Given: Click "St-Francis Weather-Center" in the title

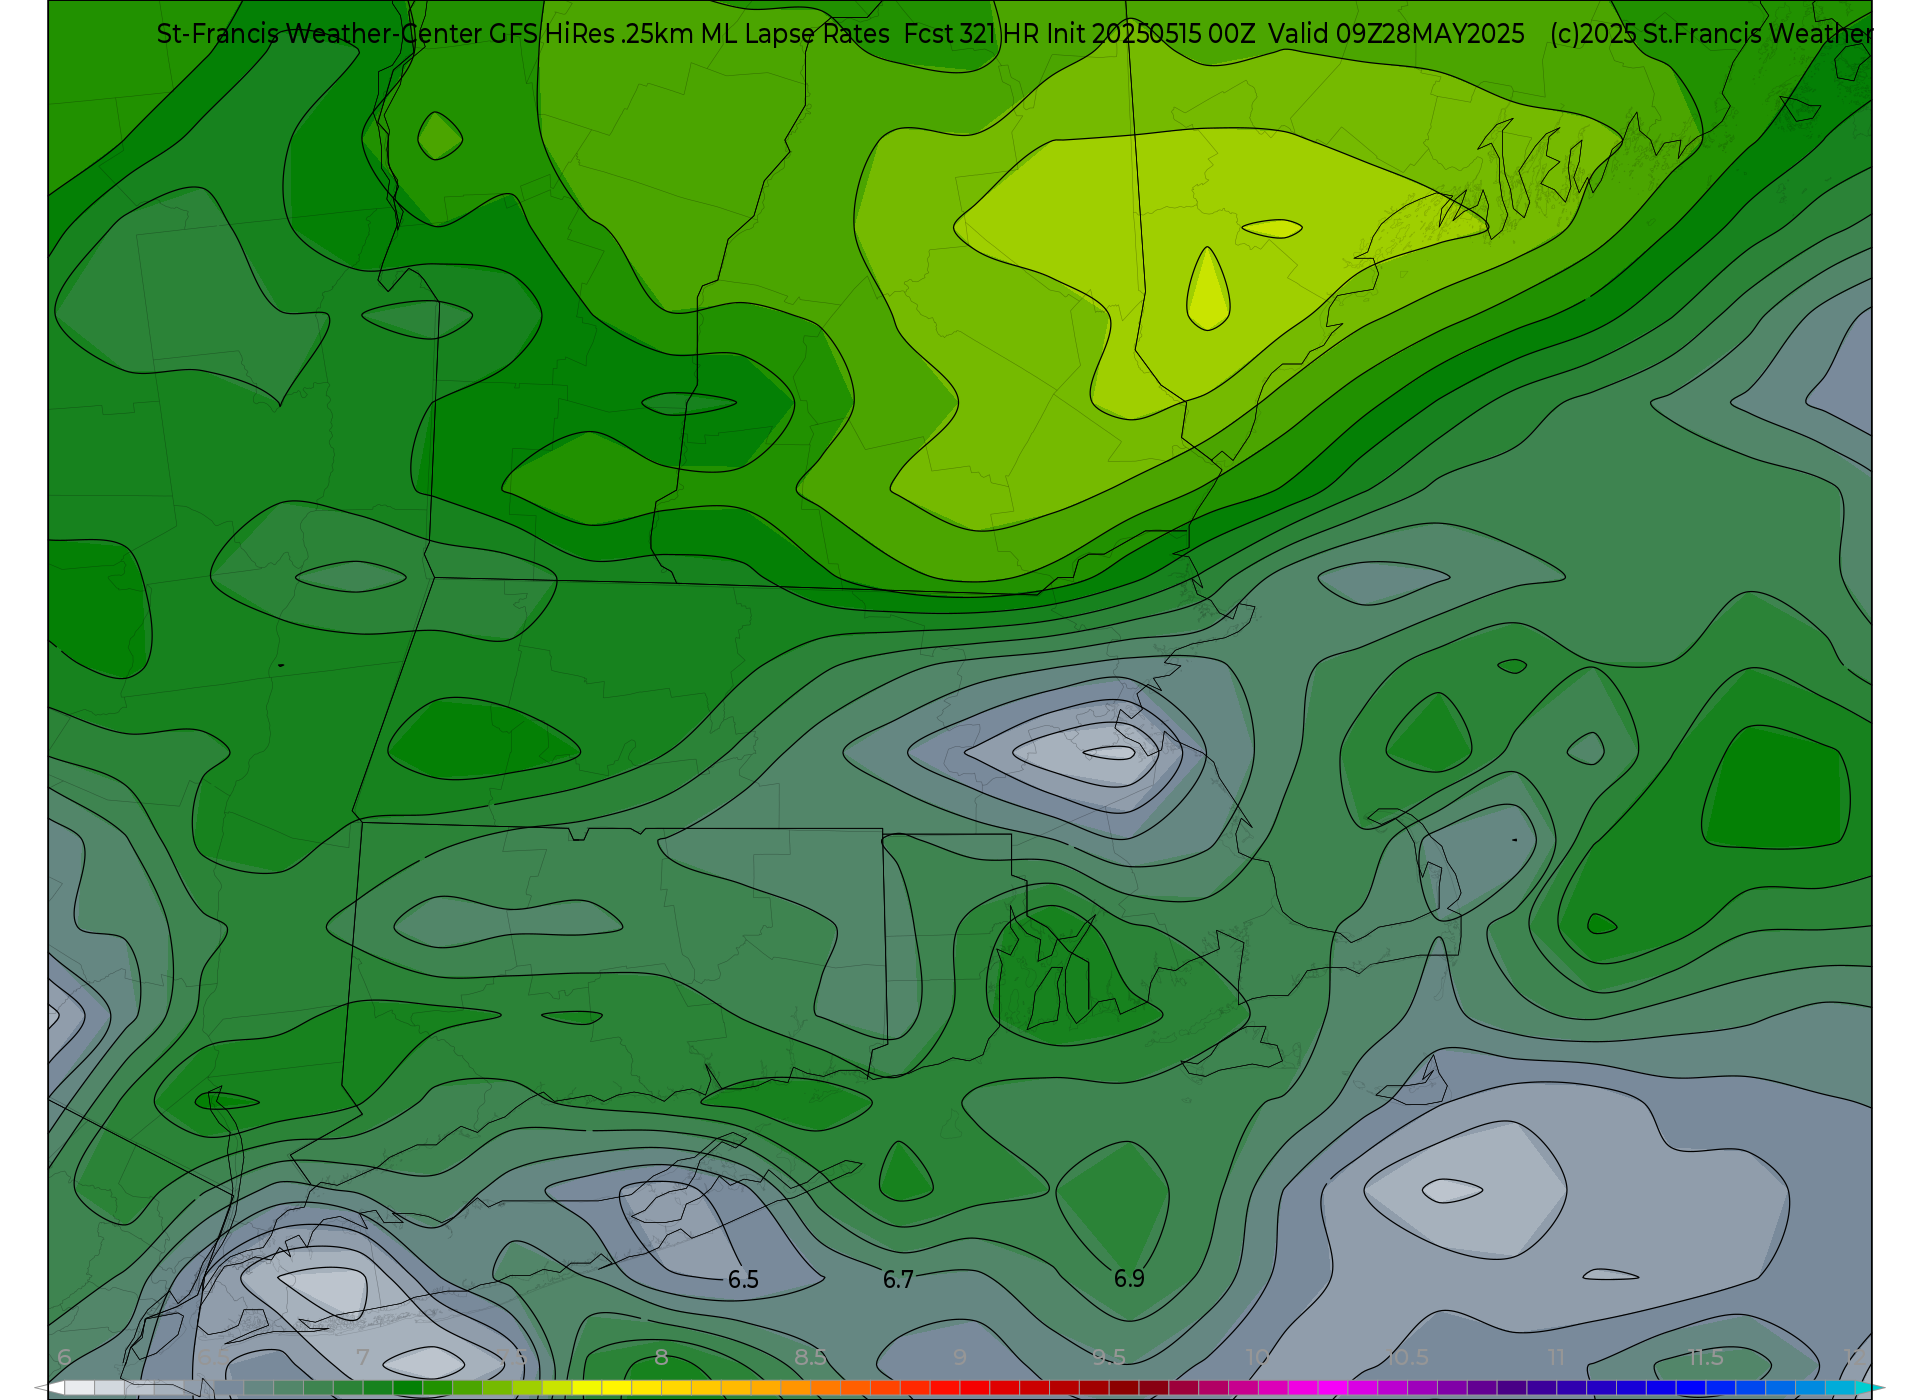Looking at the screenshot, I should click(319, 34).
